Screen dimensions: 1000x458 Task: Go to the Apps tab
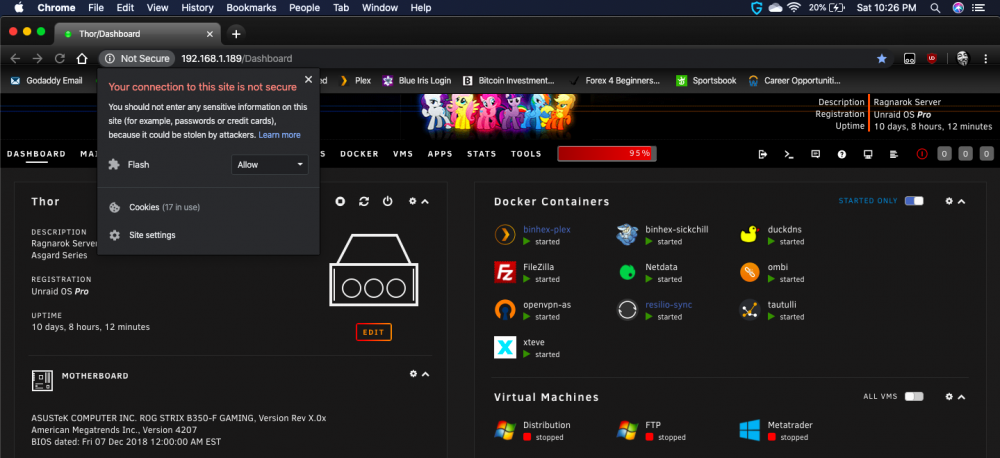(x=440, y=154)
